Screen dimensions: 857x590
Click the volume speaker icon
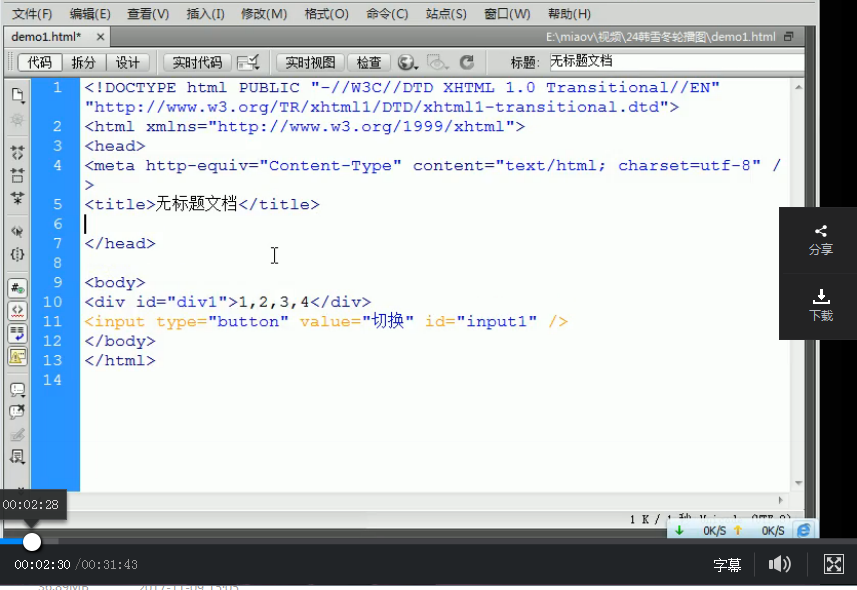click(x=779, y=564)
